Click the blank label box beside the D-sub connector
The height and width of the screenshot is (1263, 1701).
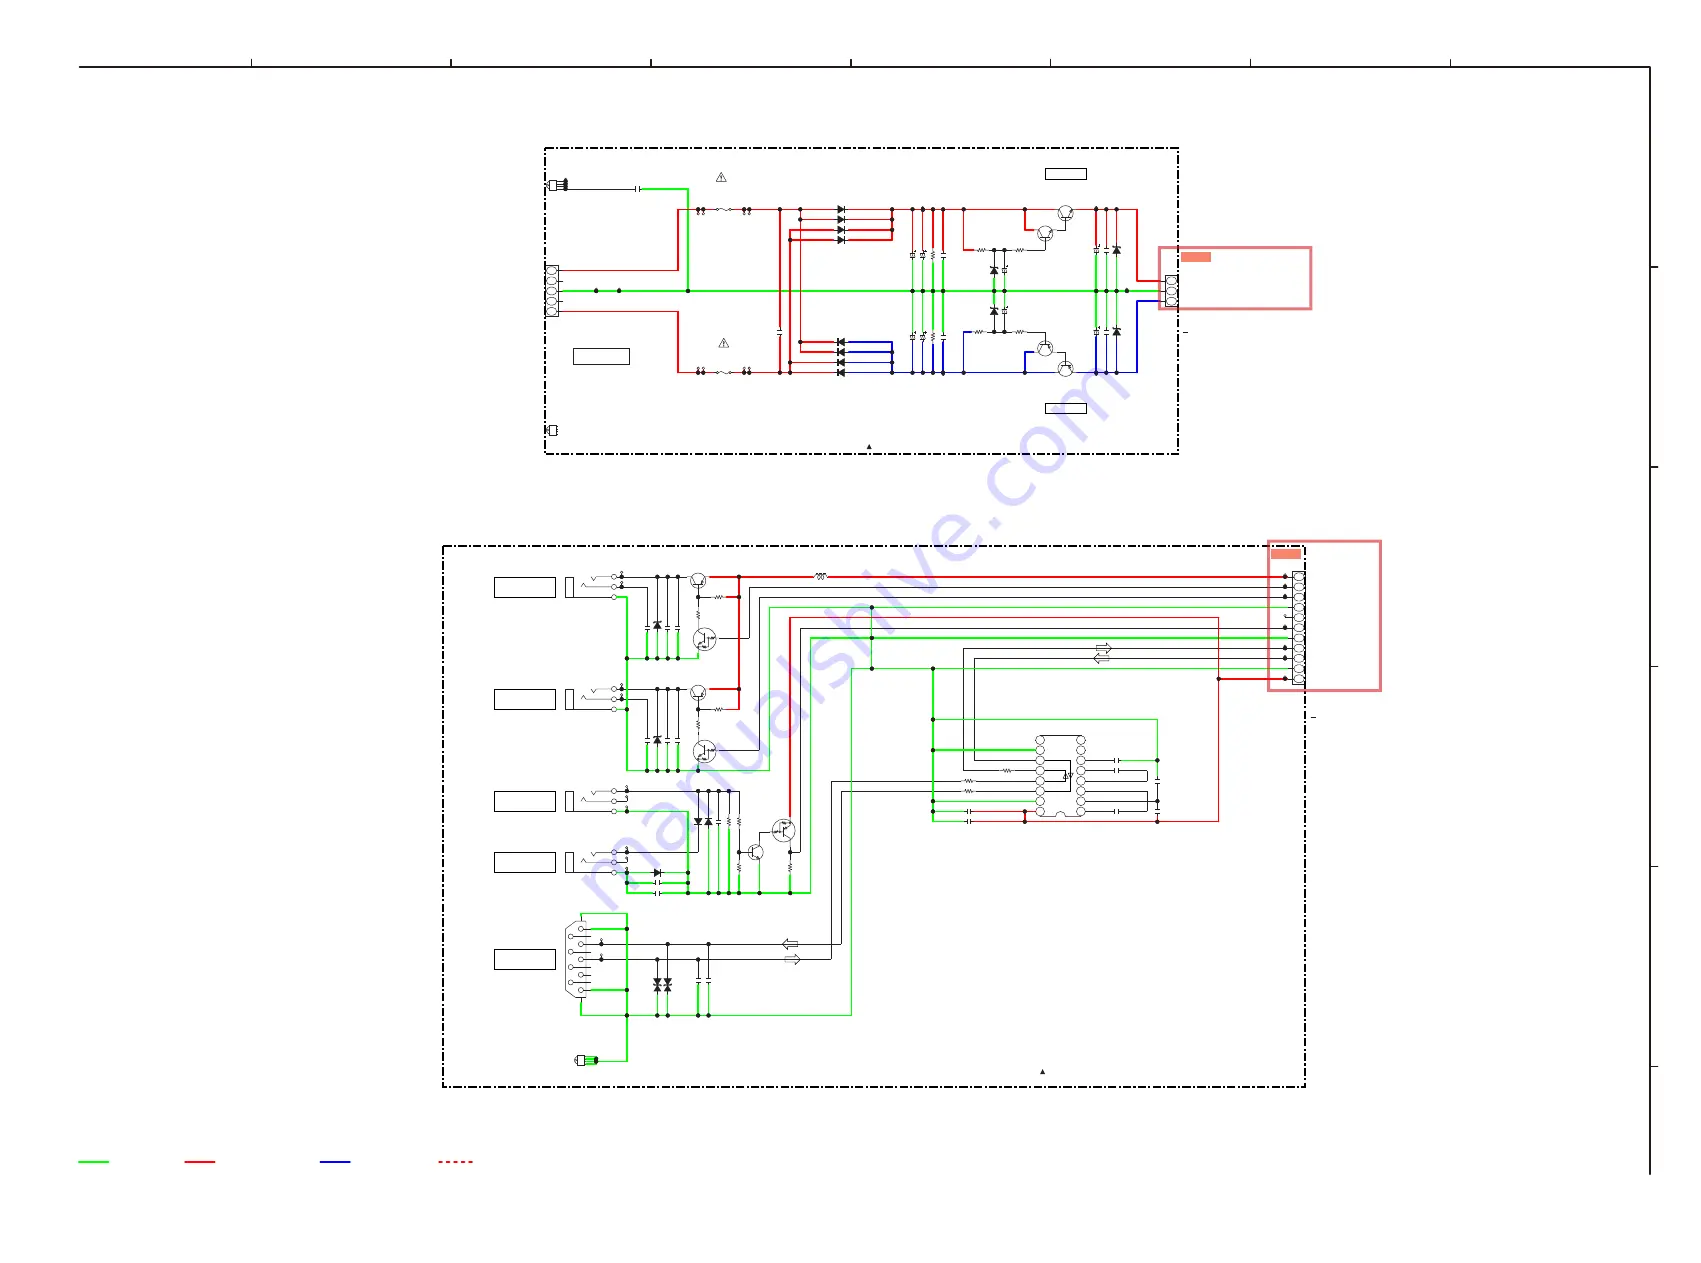pyautogui.click(x=525, y=959)
